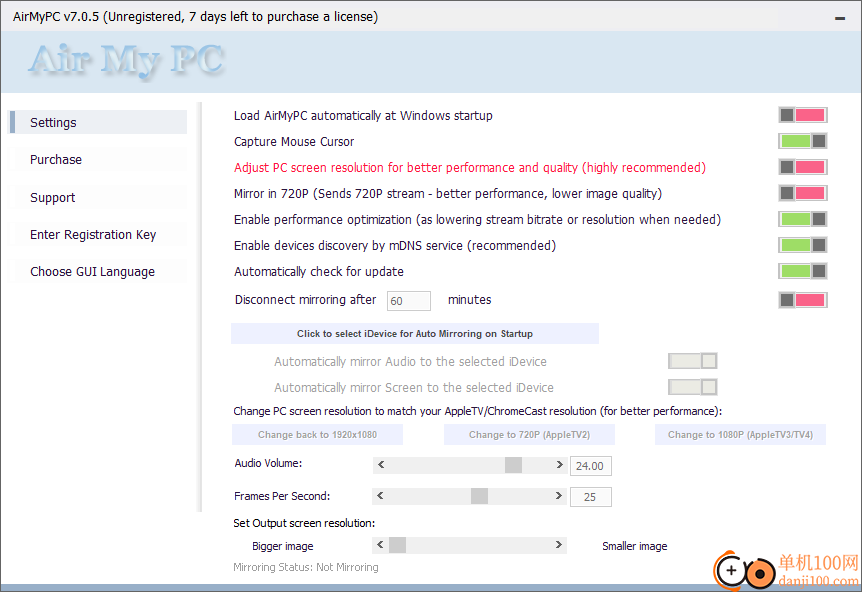862x592 pixels.
Task: Click the Audio Volume value box
Action: [x=590, y=466]
